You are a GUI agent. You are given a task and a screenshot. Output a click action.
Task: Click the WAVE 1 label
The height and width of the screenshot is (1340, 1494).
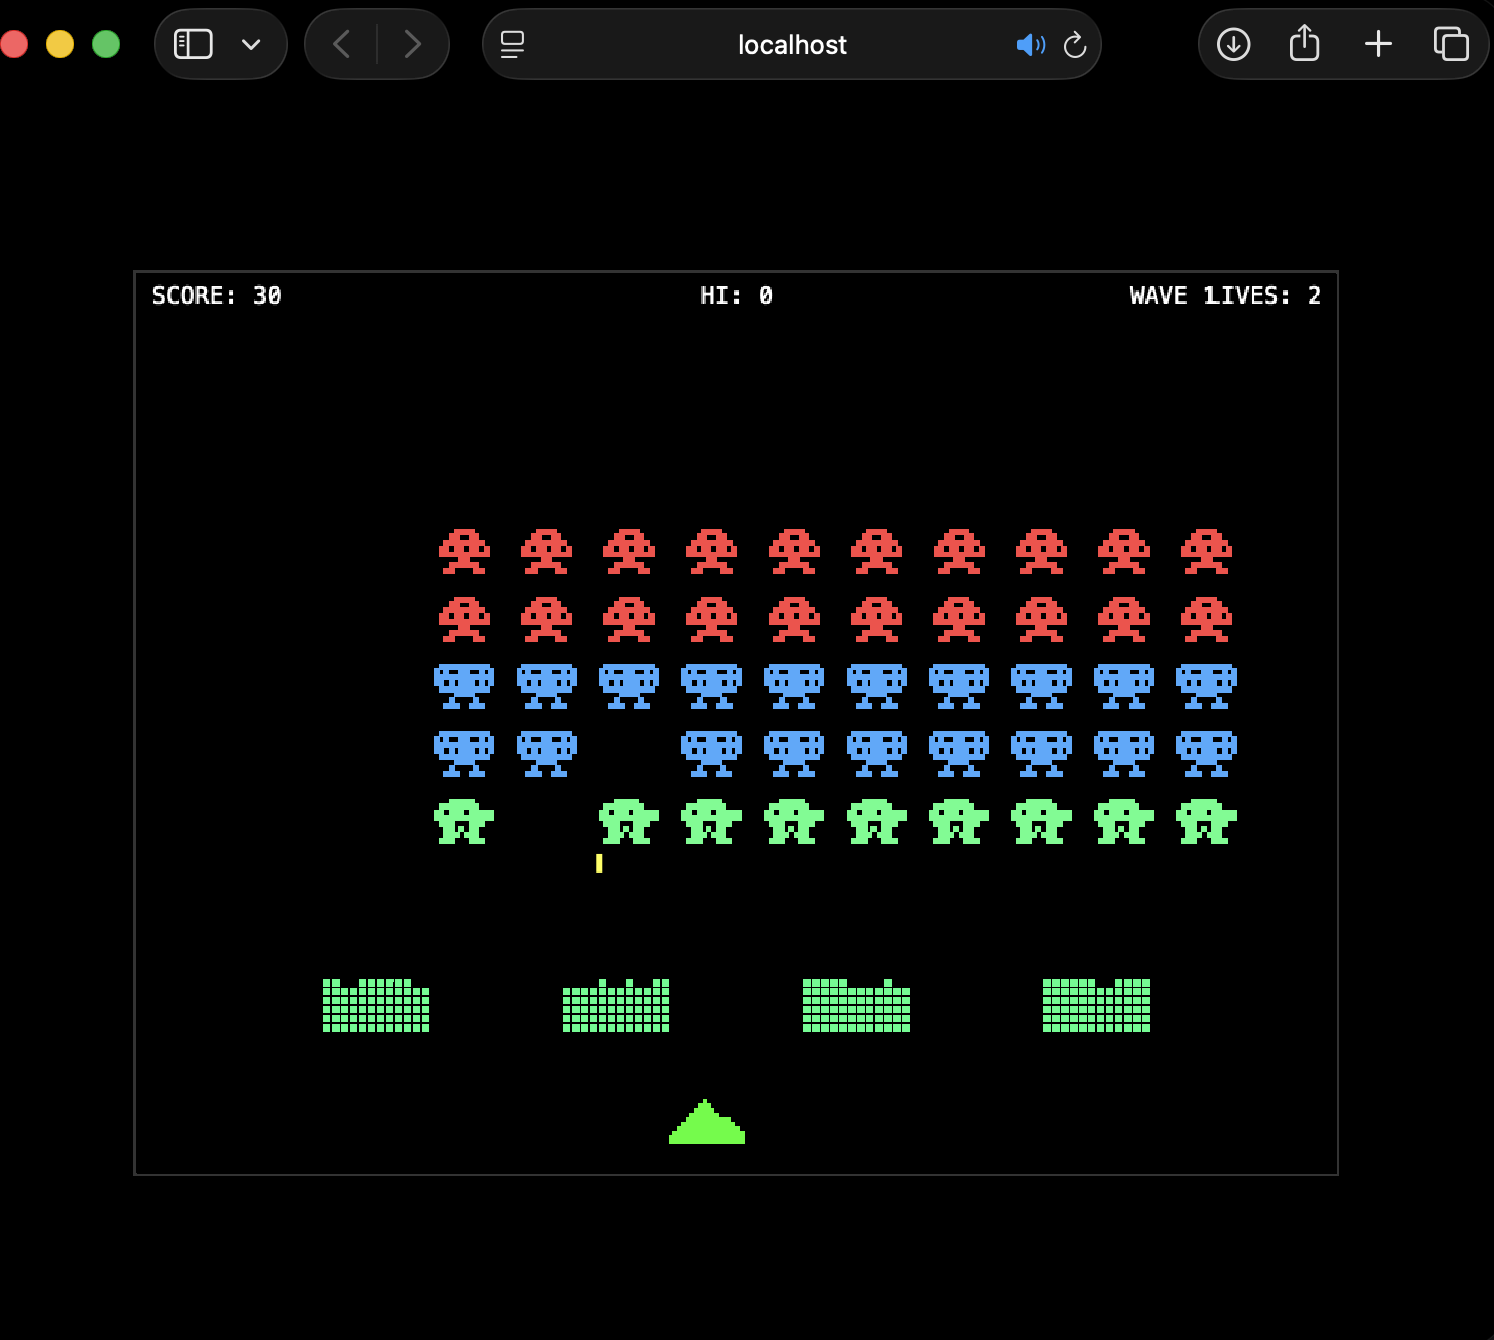pyautogui.click(x=1172, y=296)
